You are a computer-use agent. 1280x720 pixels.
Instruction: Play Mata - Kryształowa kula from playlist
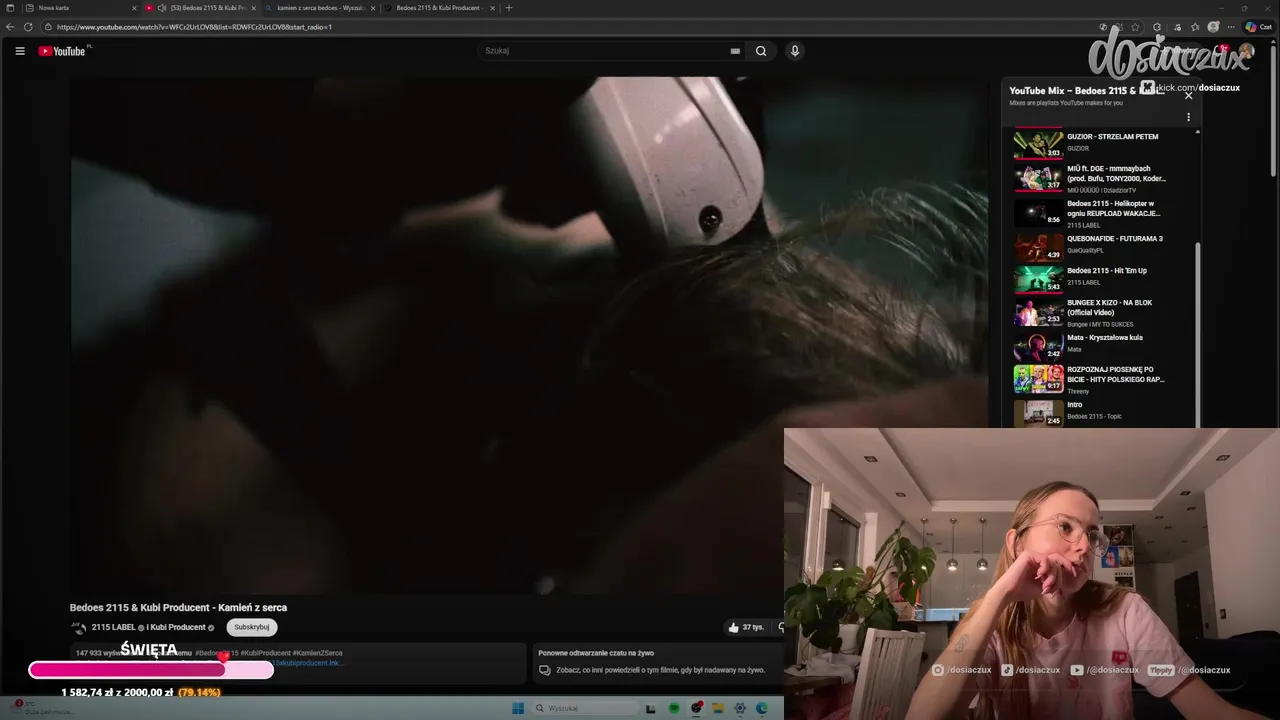(1104, 345)
